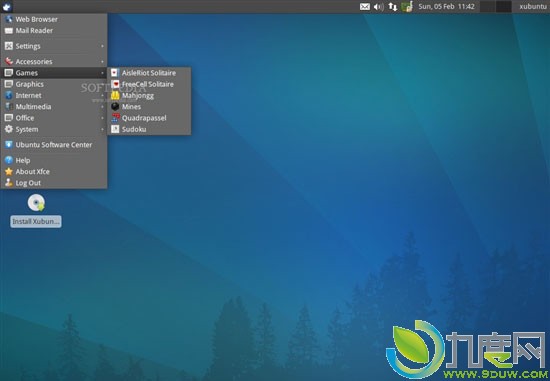Click the Help question mark icon
Image resolution: width=550 pixels, height=381 pixels.
click(9, 160)
